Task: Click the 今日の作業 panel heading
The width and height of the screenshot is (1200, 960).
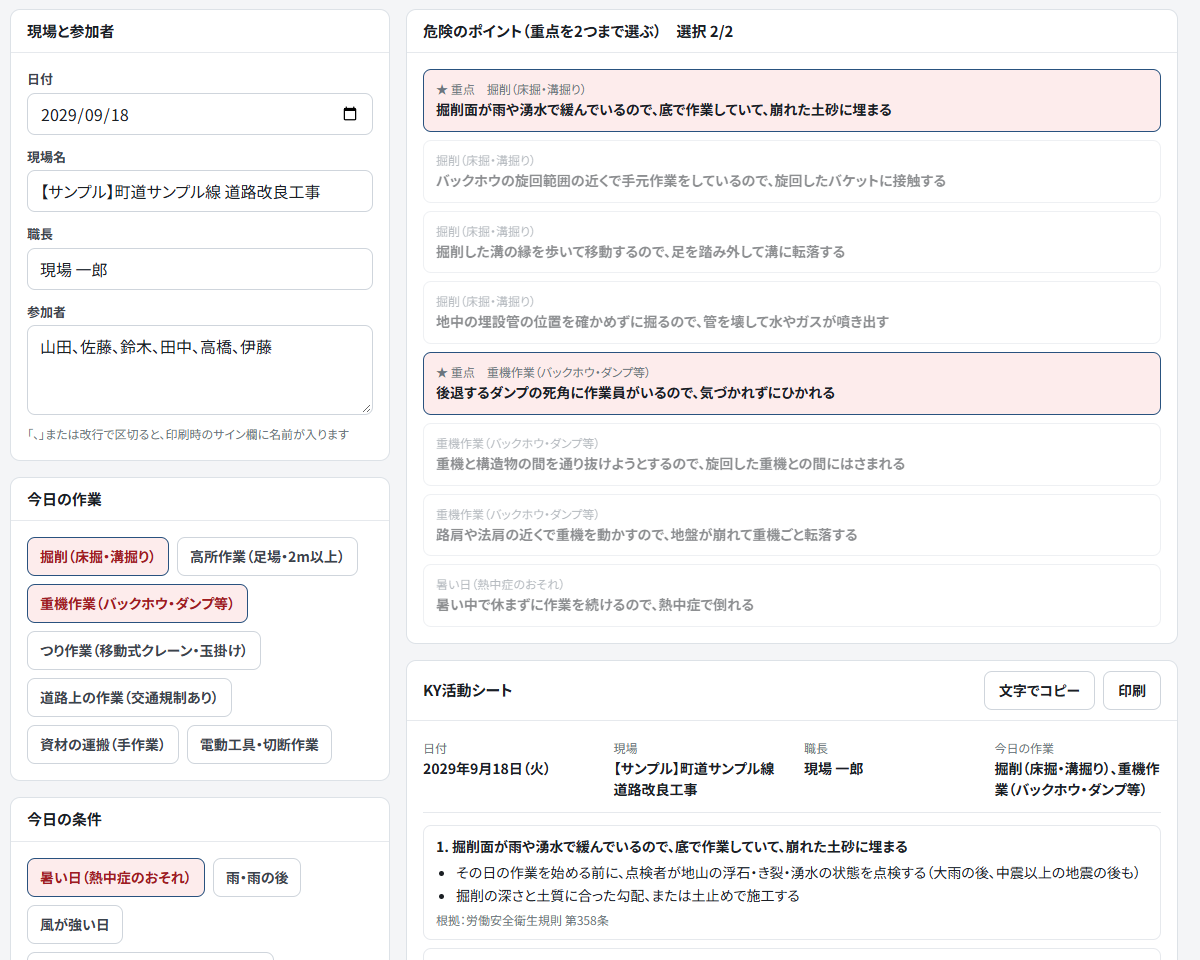Action: pos(64,499)
